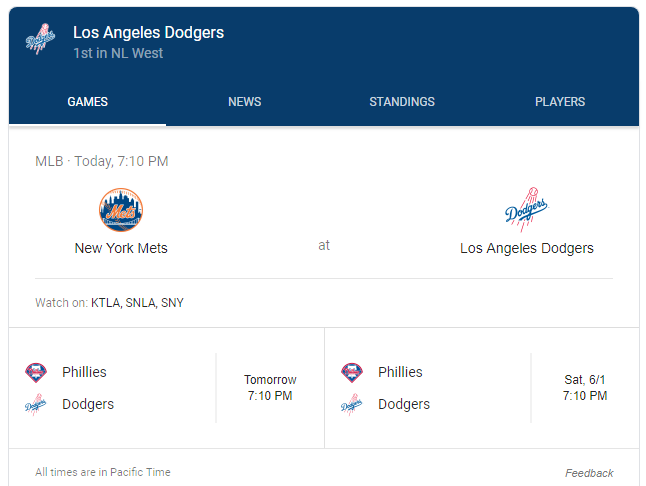Click the Sat, 6/1 game time
The height and width of the screenshot is (486, 646).
coord(585,388)
